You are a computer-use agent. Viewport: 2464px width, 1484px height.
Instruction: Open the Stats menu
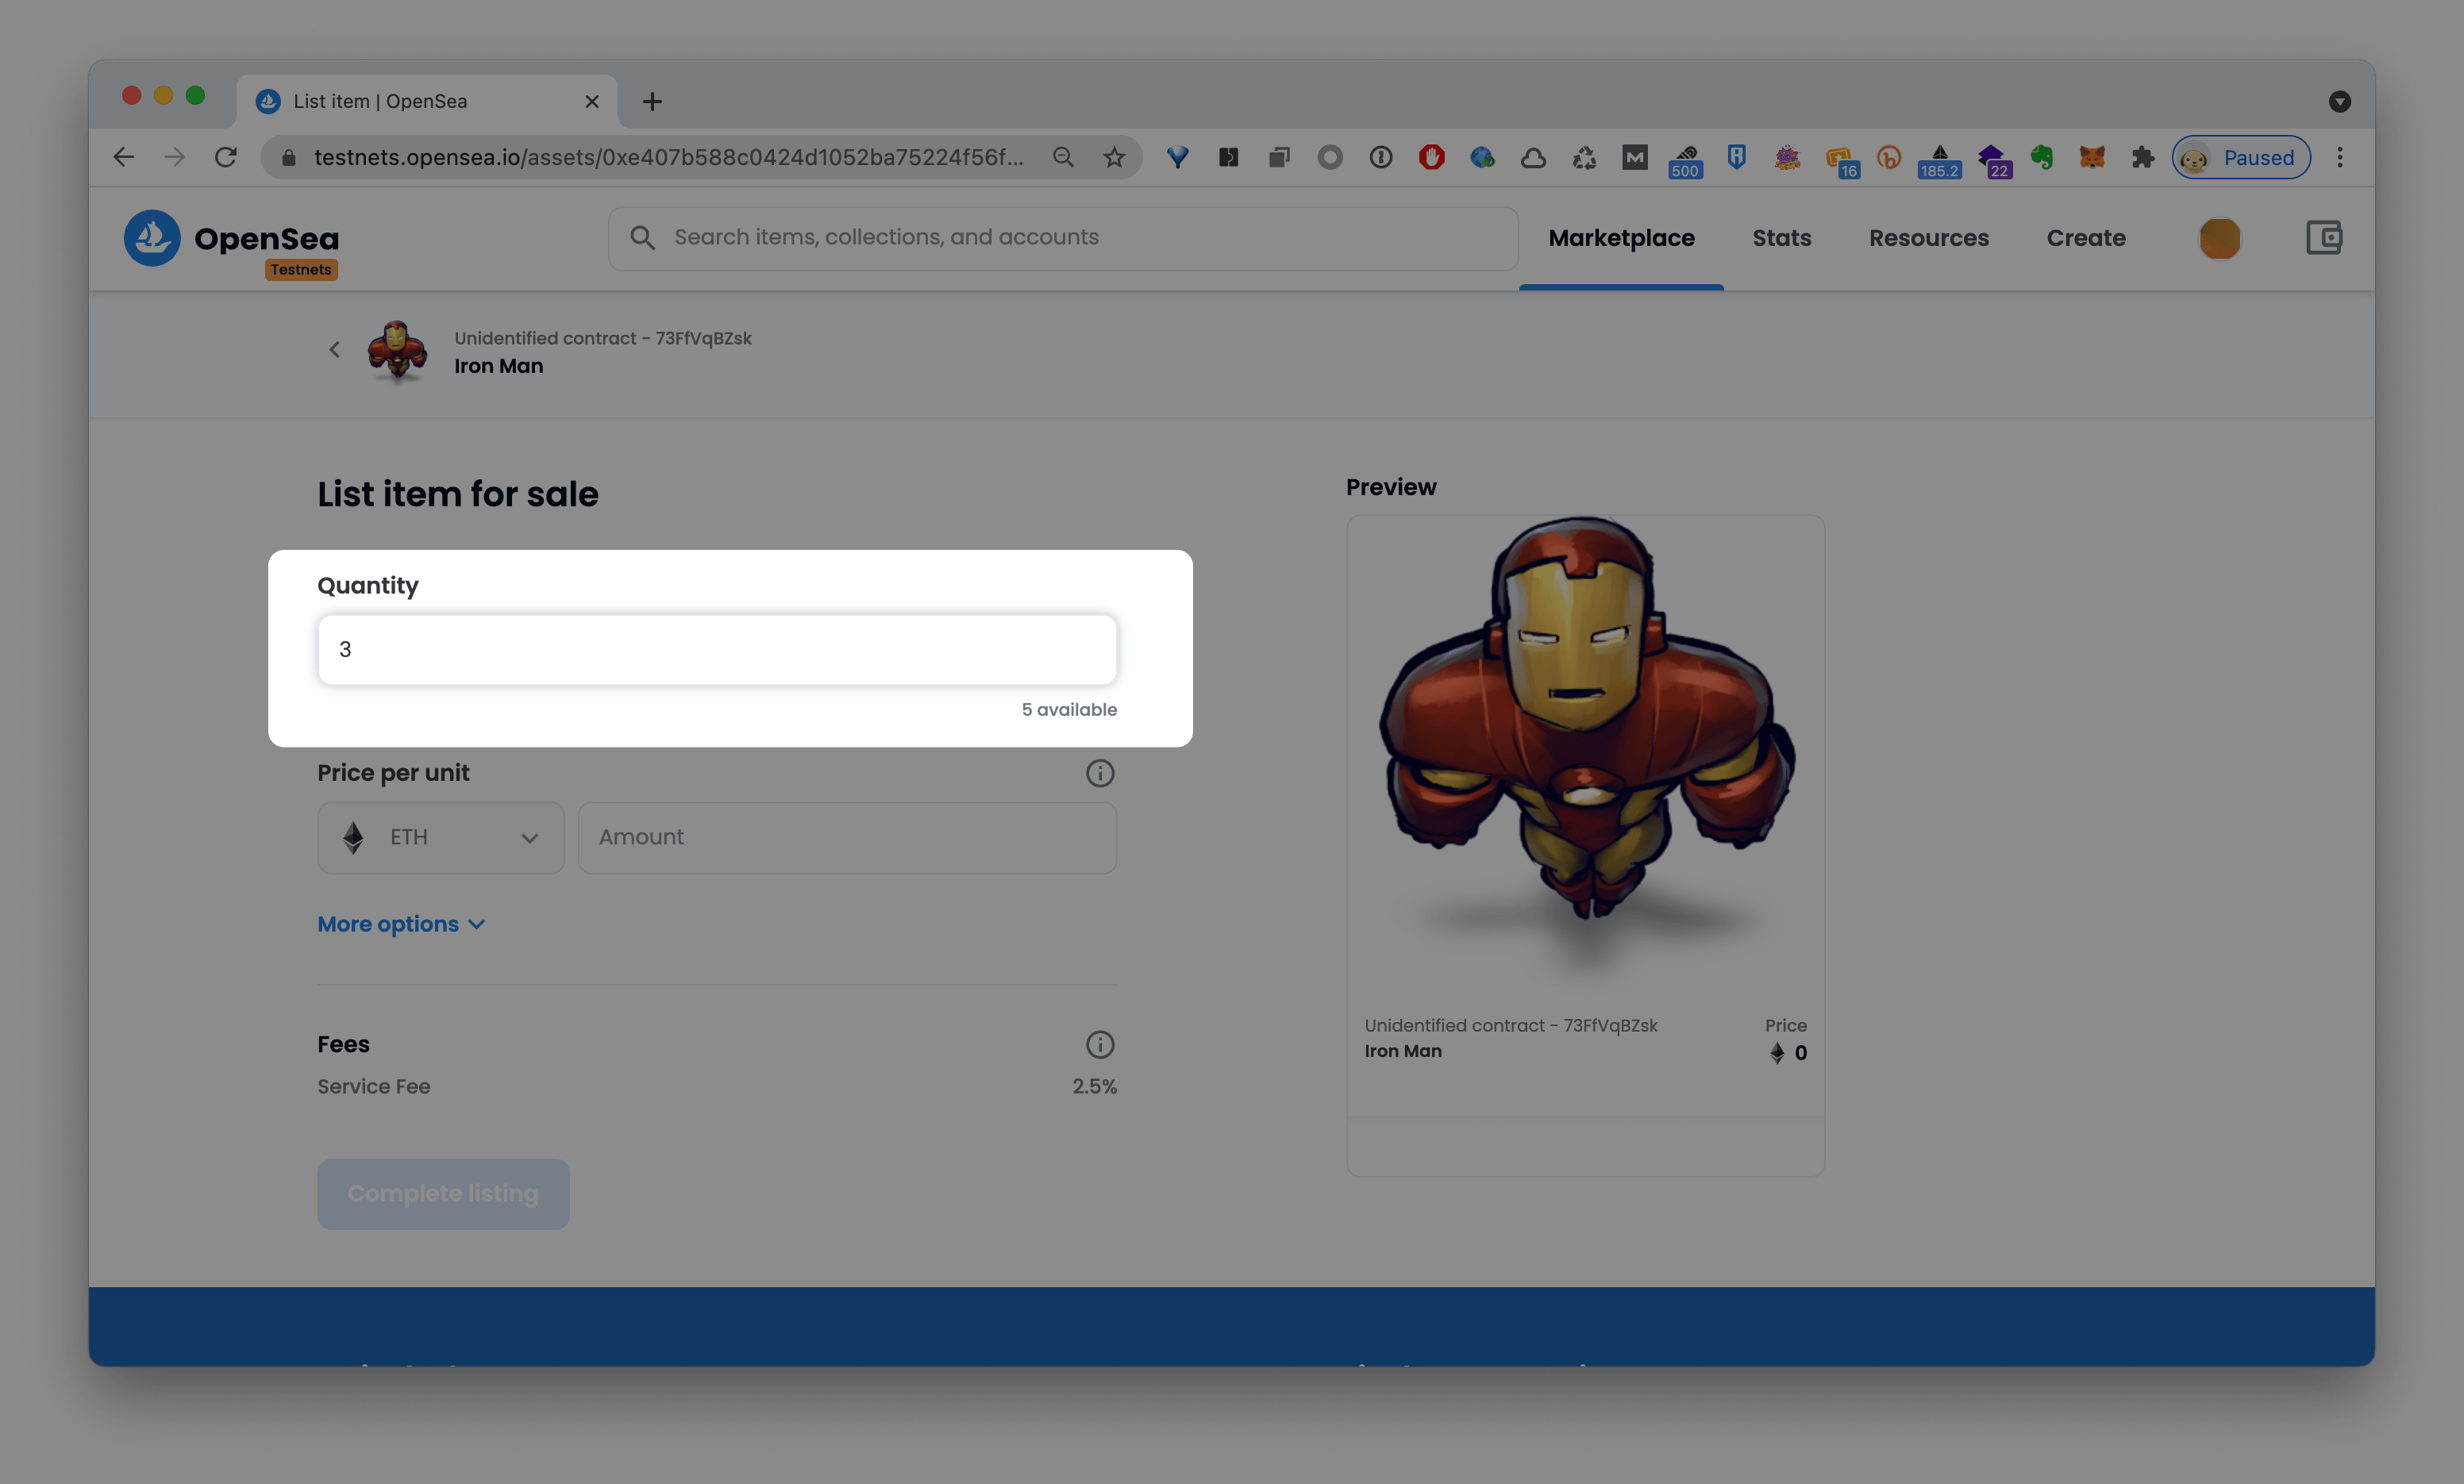coord(1781,238)
